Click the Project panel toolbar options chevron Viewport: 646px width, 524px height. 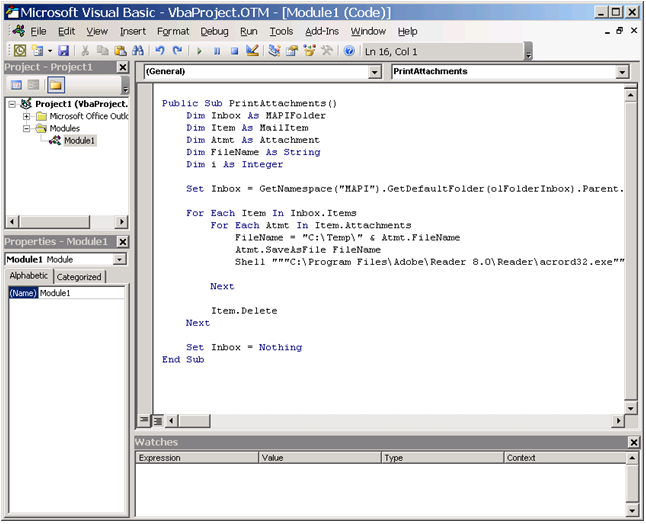[125, 85]
